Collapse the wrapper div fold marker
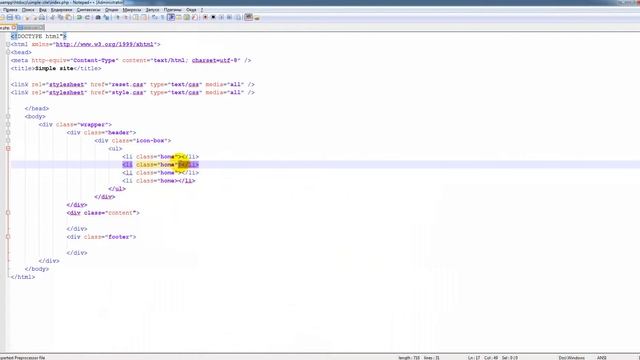This screenshot has width=640, height=360. 8,124
